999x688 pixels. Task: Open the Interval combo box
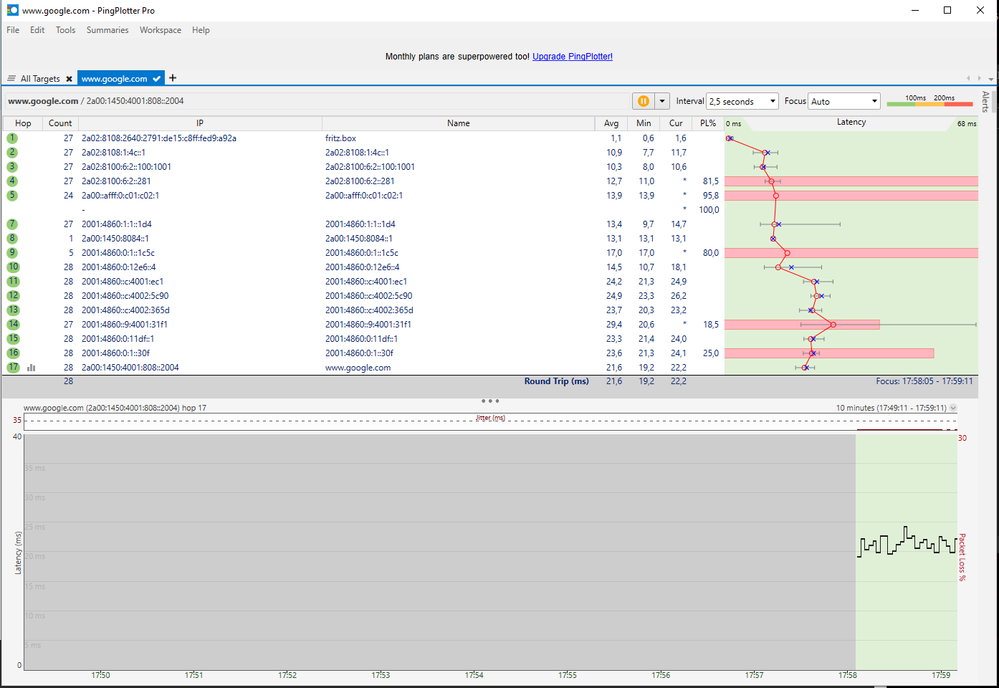click(x=742, y=101)
